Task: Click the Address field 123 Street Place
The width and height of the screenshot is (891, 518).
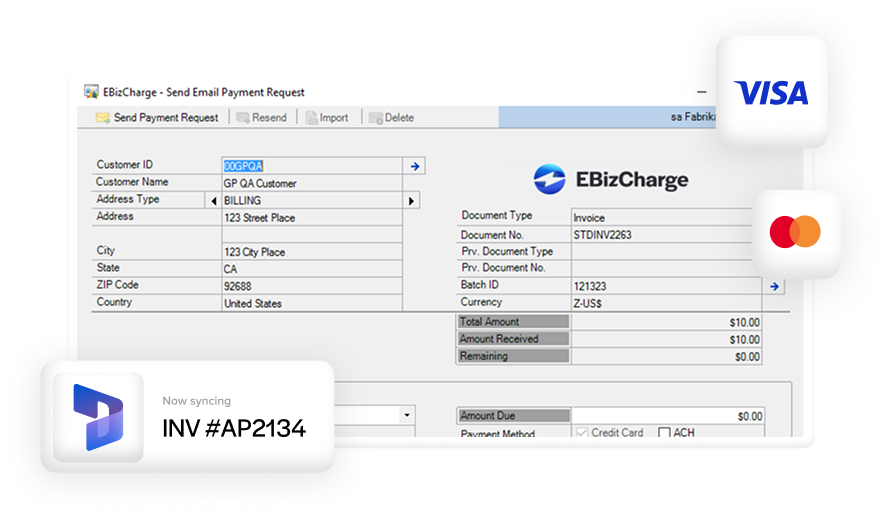Action: (312, 218)
